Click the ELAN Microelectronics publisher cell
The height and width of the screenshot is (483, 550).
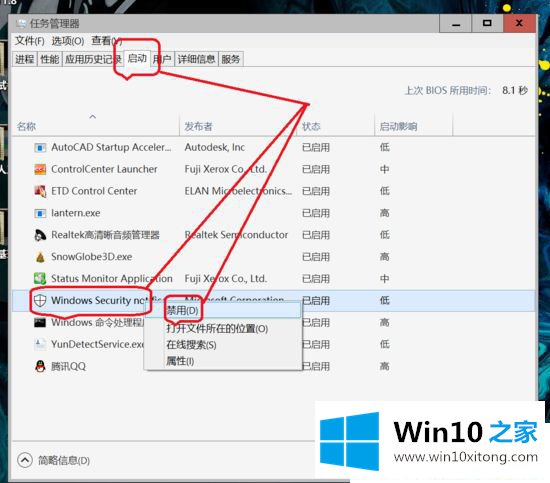(238, 191)
